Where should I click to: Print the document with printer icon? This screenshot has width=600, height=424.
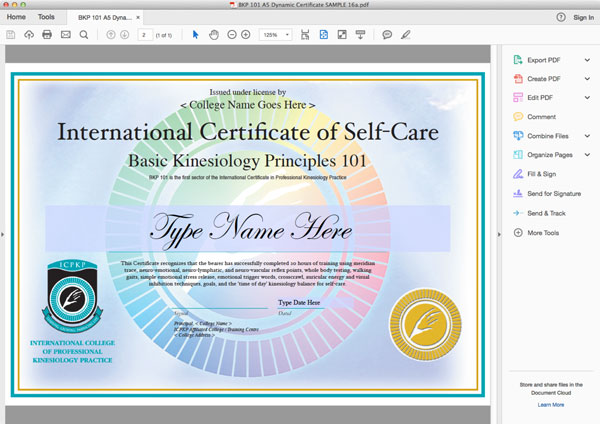(x=47, y=35)
